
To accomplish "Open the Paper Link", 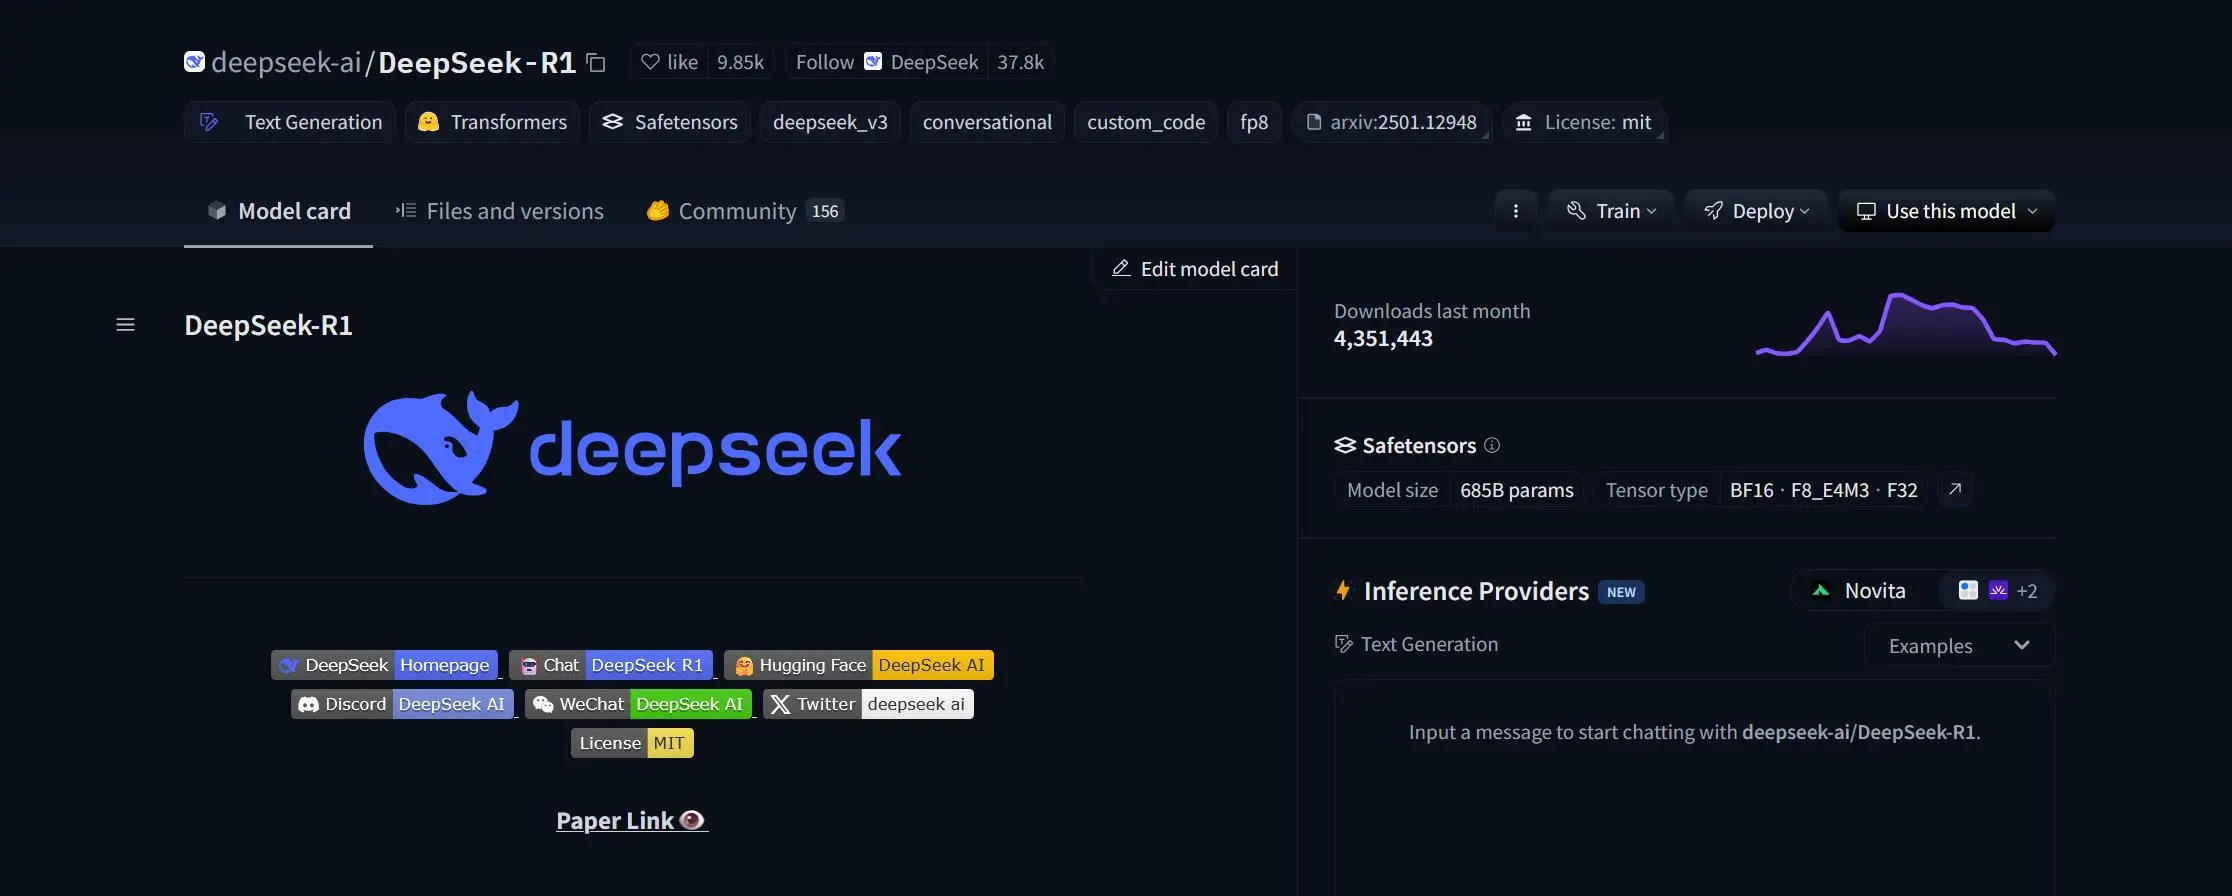I will [x=632, y=821].
